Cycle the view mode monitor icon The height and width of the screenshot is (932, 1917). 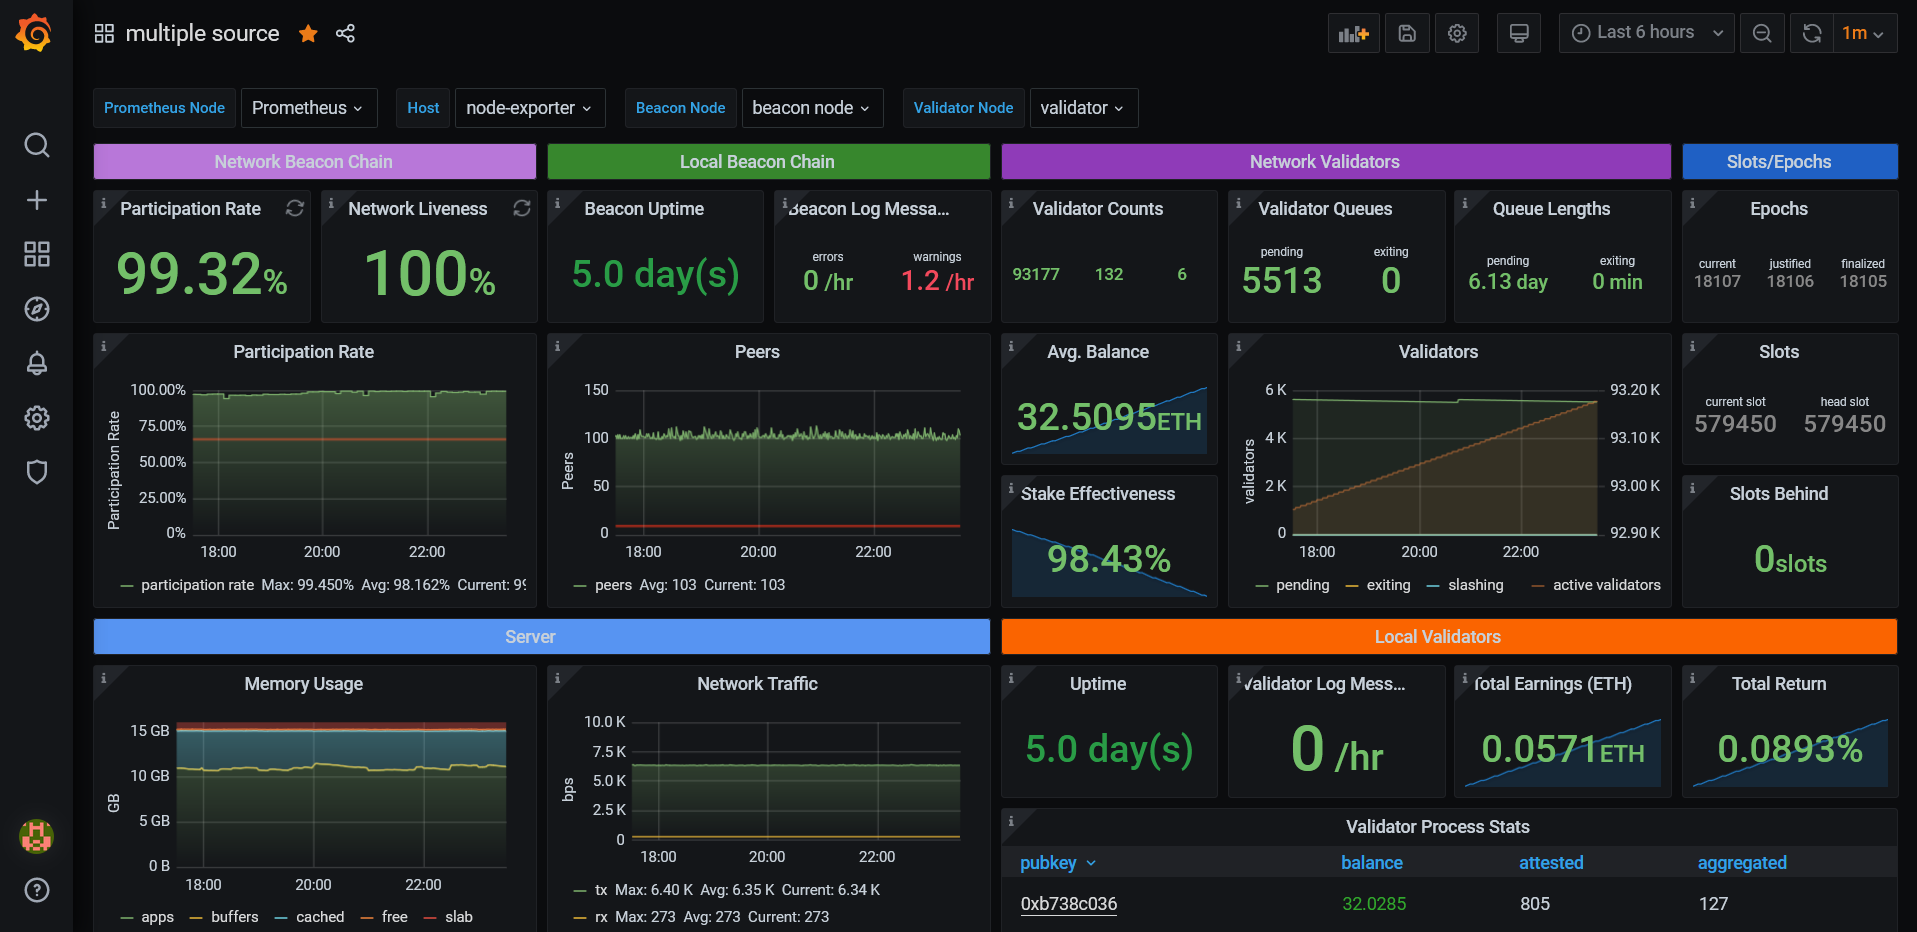point(1519,33)
